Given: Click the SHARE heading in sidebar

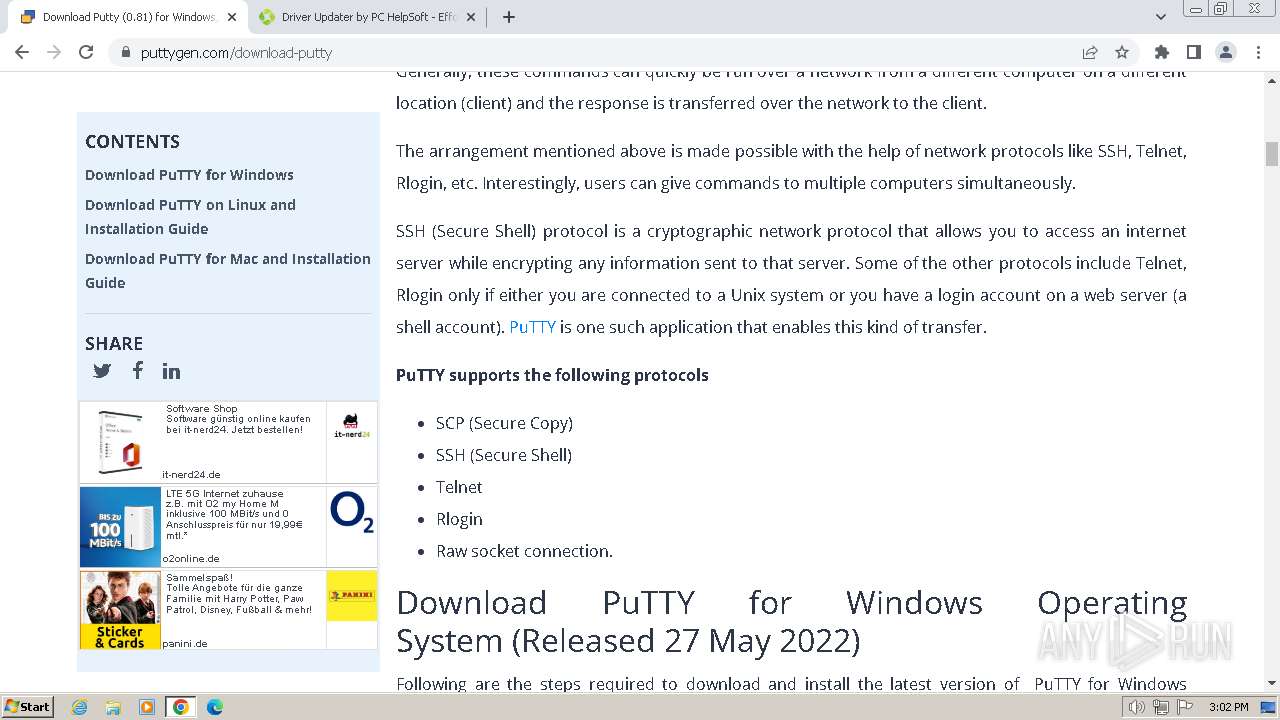Looking at the screenshot, I should [x=114, y=344].
